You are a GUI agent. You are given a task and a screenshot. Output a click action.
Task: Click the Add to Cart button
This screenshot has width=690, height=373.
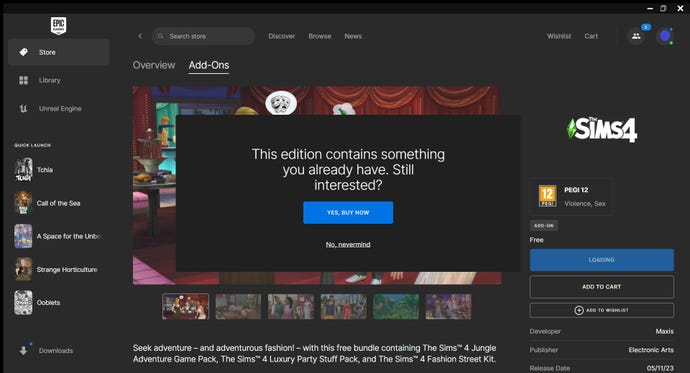pyautogui.click(x=602, y=287)
